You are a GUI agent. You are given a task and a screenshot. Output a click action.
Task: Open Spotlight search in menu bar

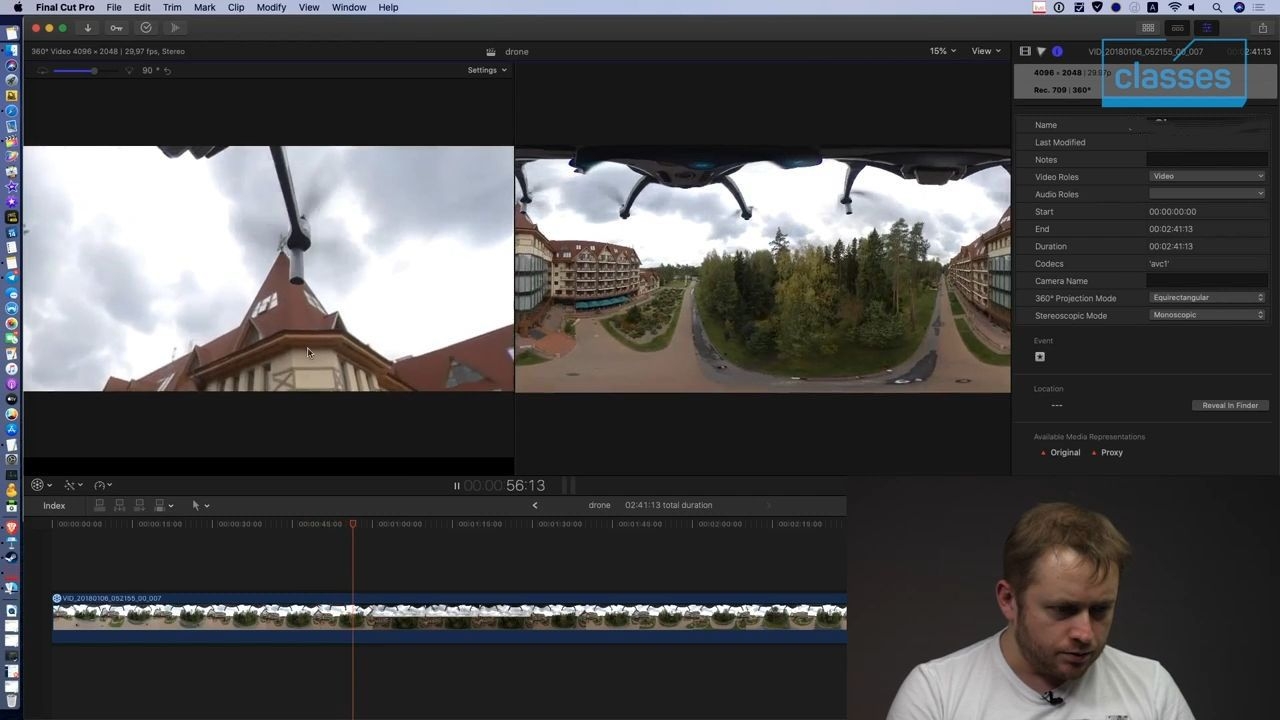click(x=1217, y=7)
